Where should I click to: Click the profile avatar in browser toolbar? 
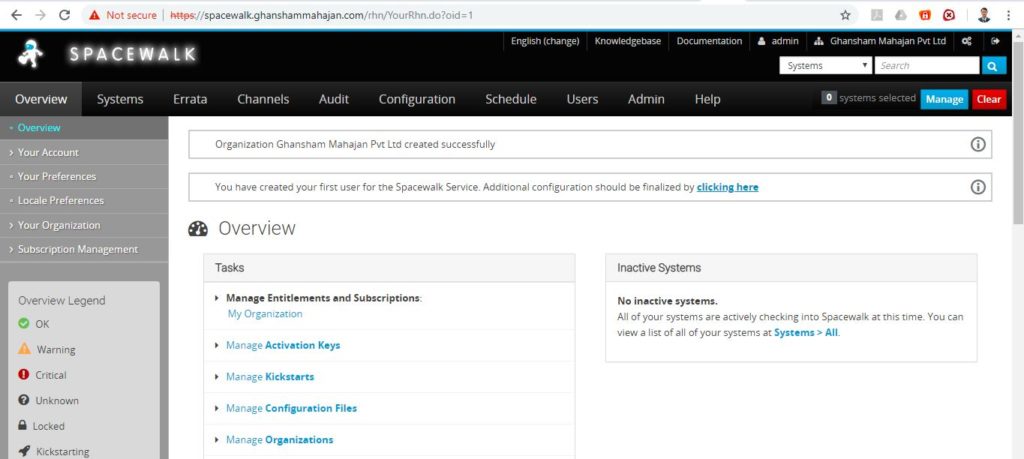[984, 15]
